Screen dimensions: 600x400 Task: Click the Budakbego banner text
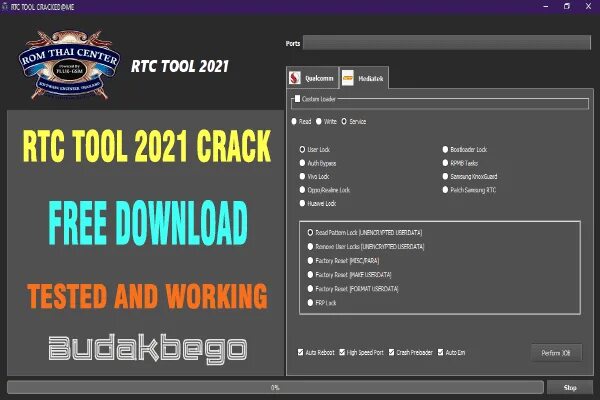(148, 348)
